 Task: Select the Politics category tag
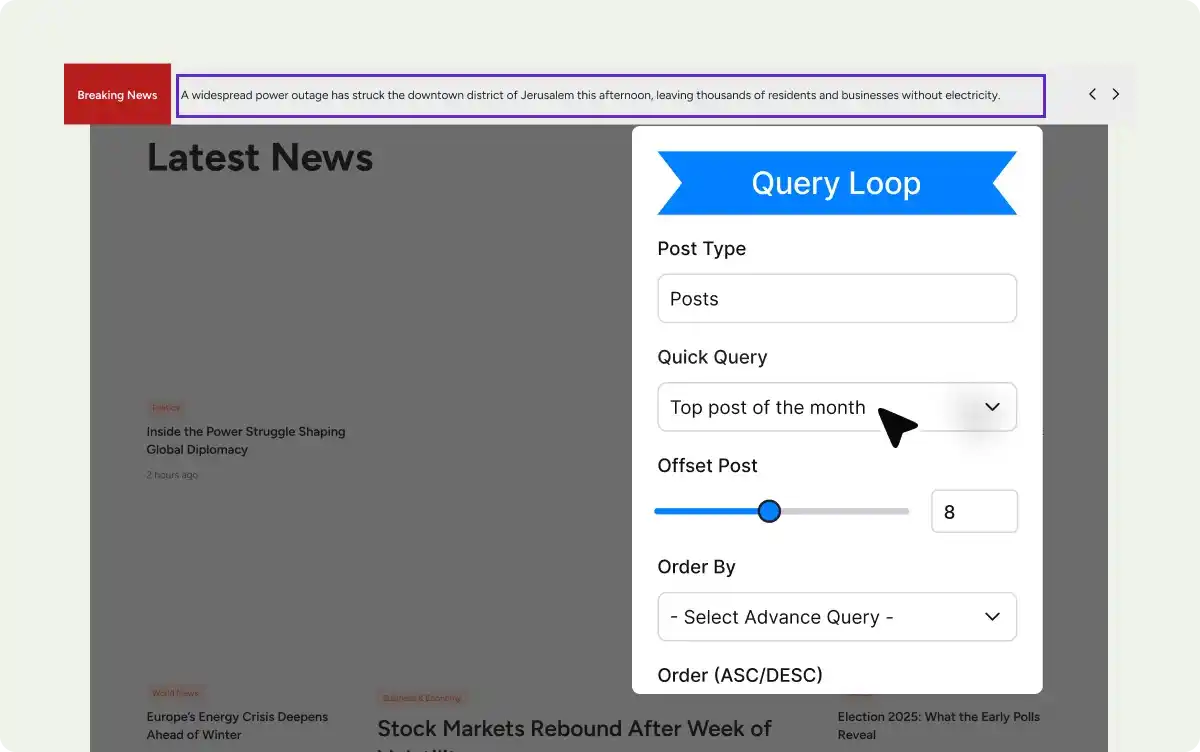166,408
